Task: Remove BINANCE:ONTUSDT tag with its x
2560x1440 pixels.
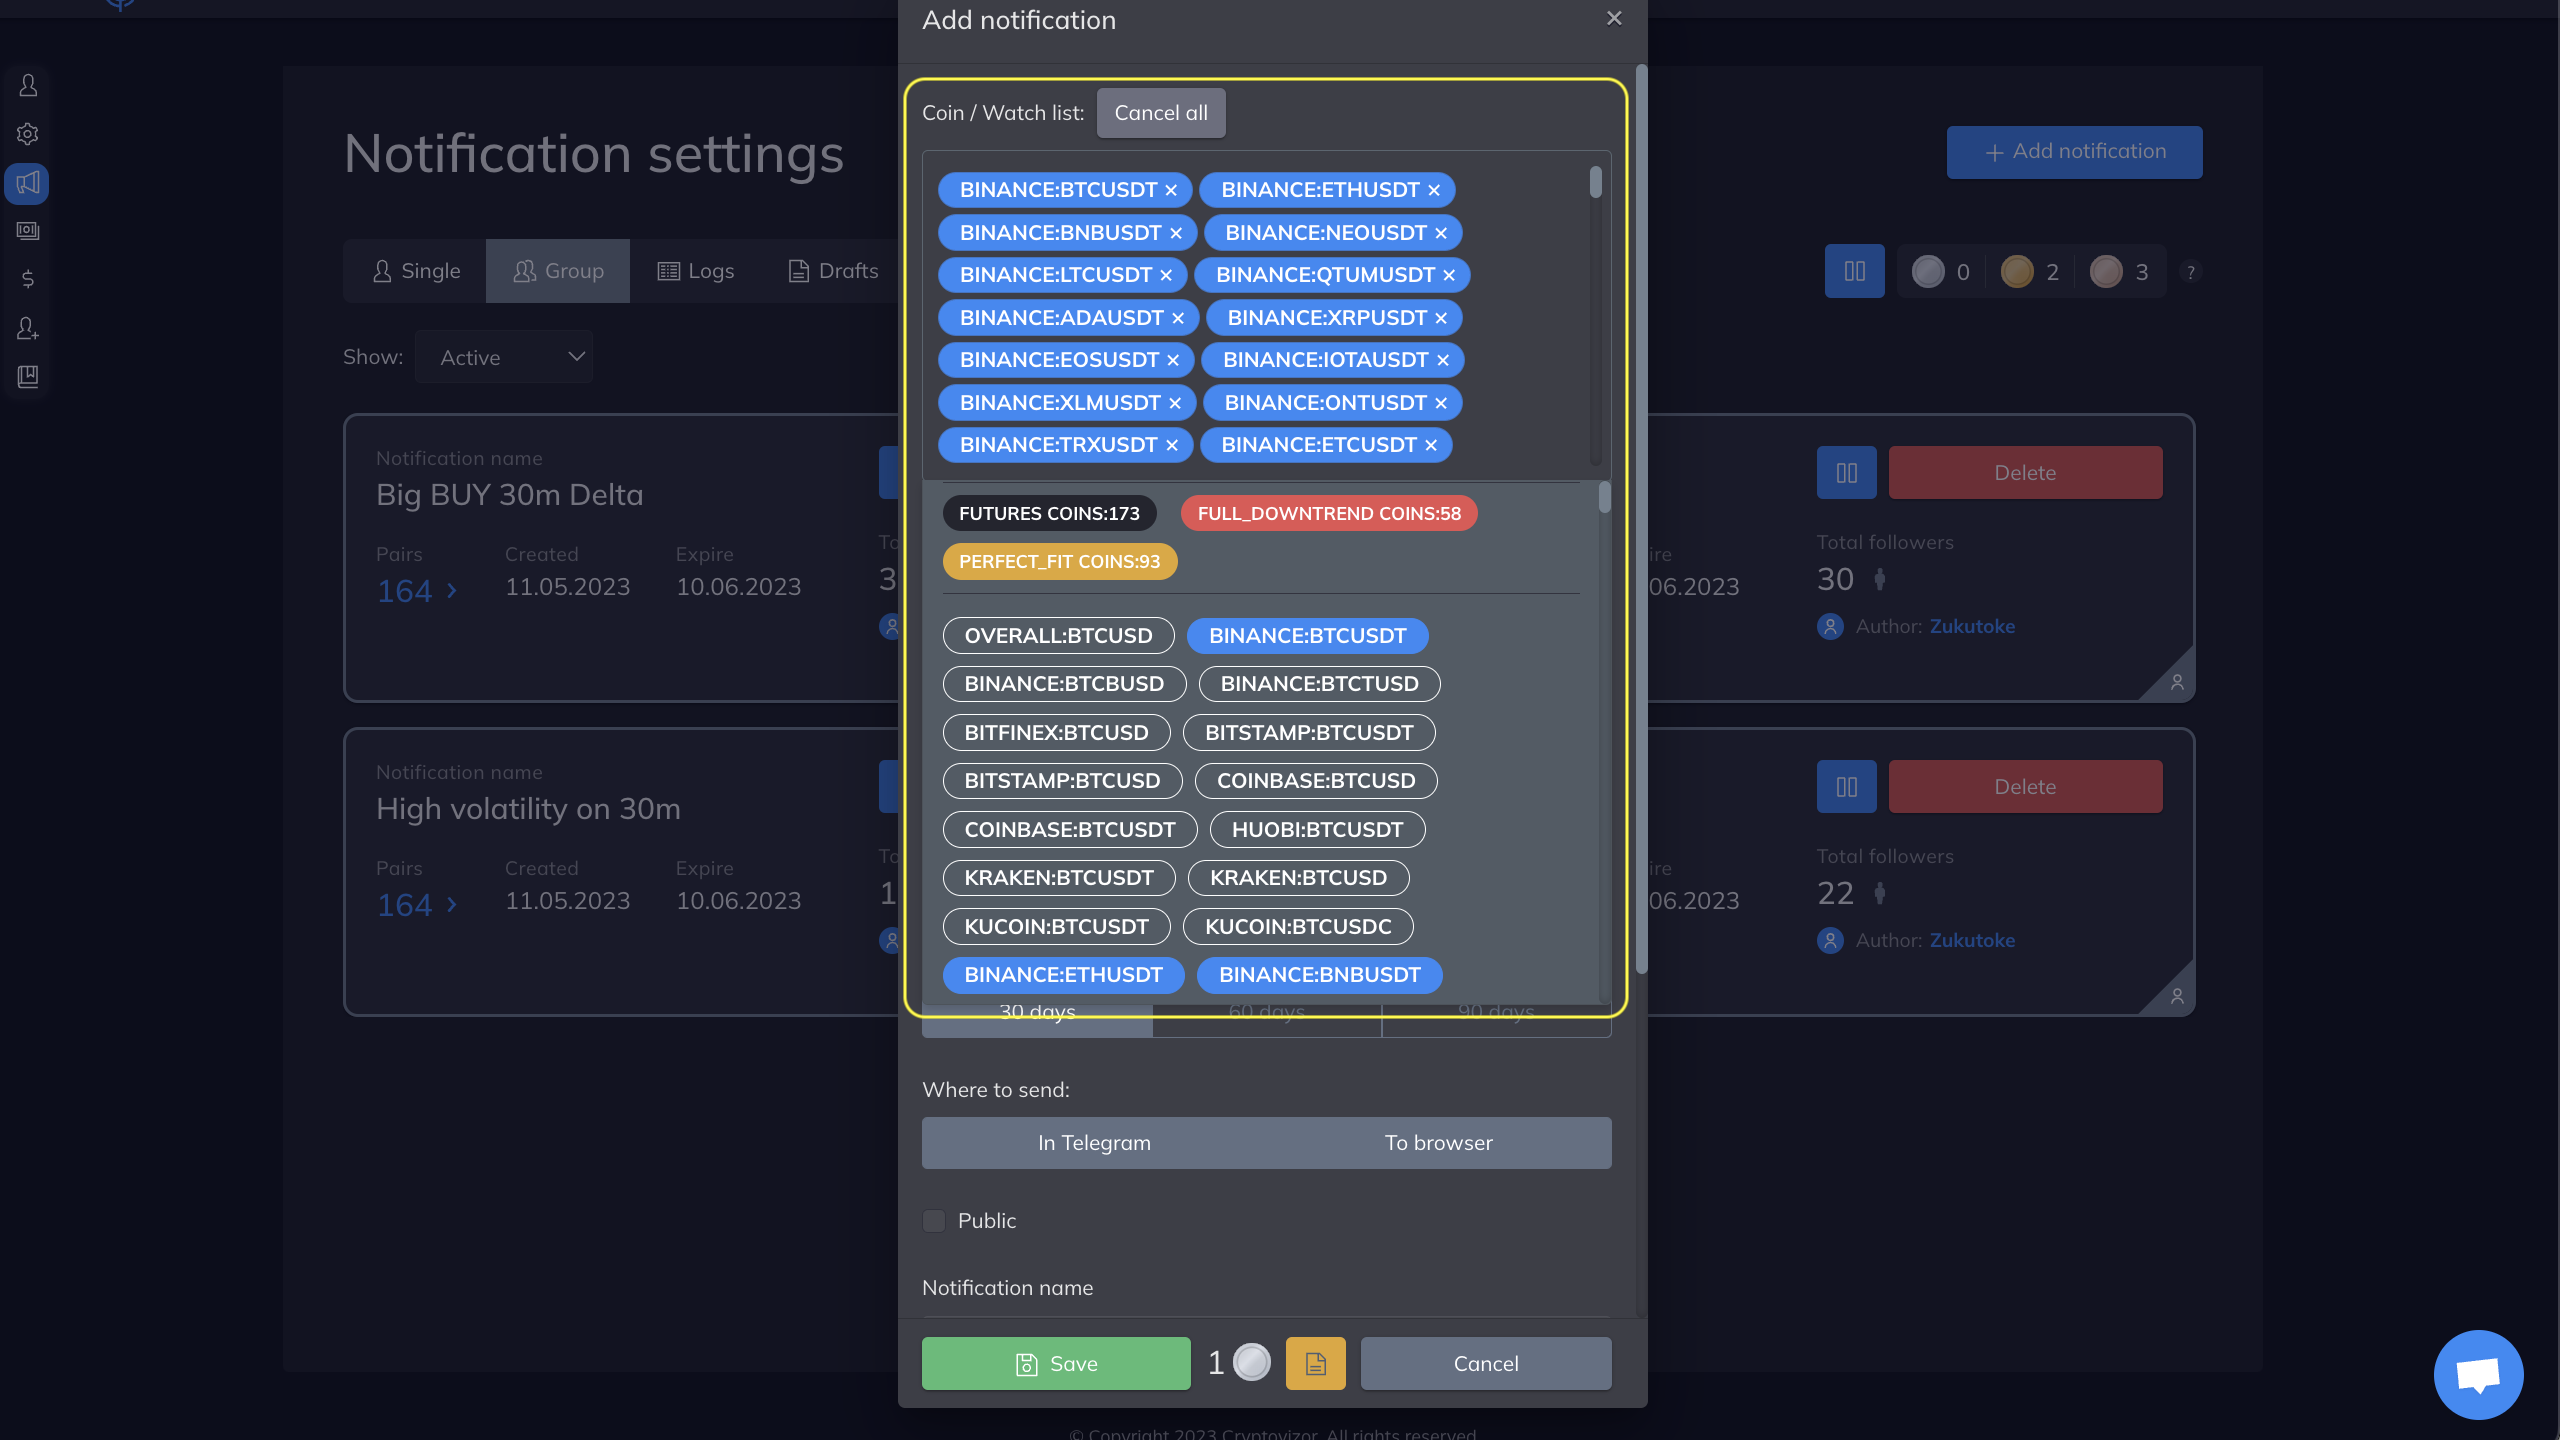Action: coord(1441,403)
